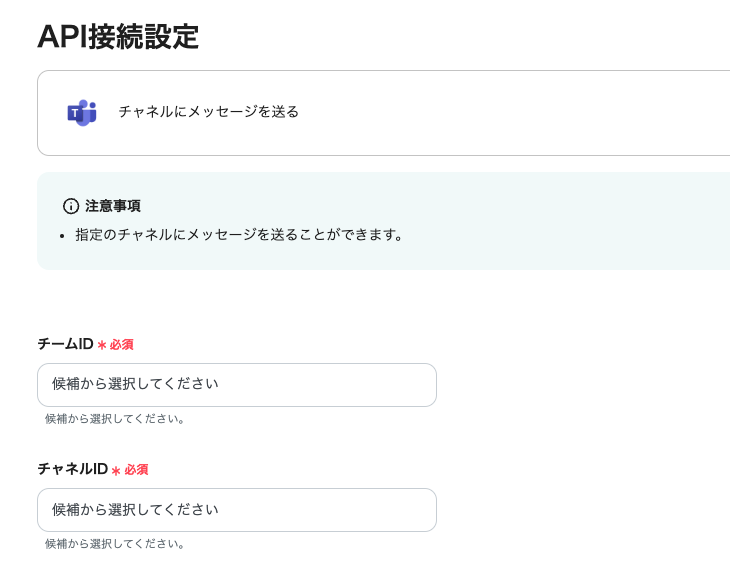This screenshot has height=571, width=730.
Task: Click the Microsoft Teams logo icon
Action: point(82,112)
